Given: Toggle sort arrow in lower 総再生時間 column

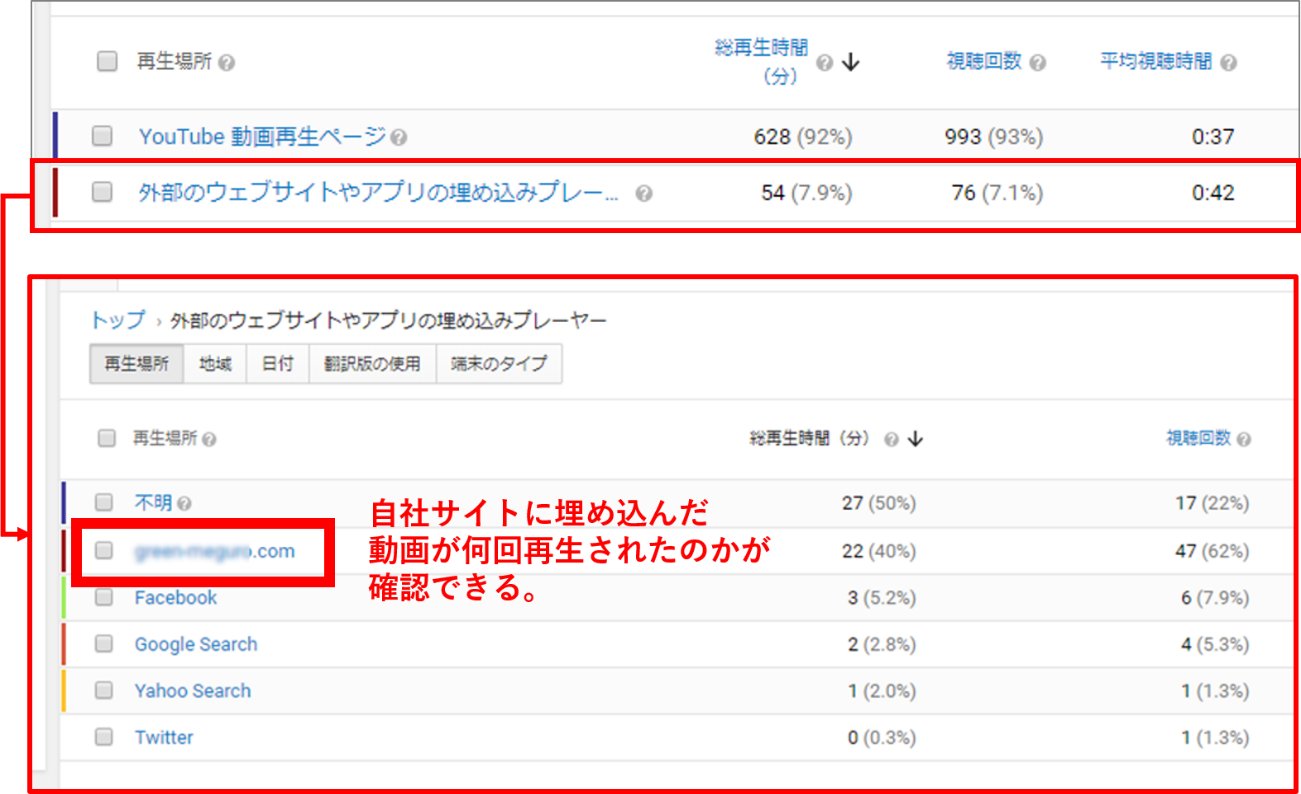Looking at the screenshot, I should click(x=914, y=439).
